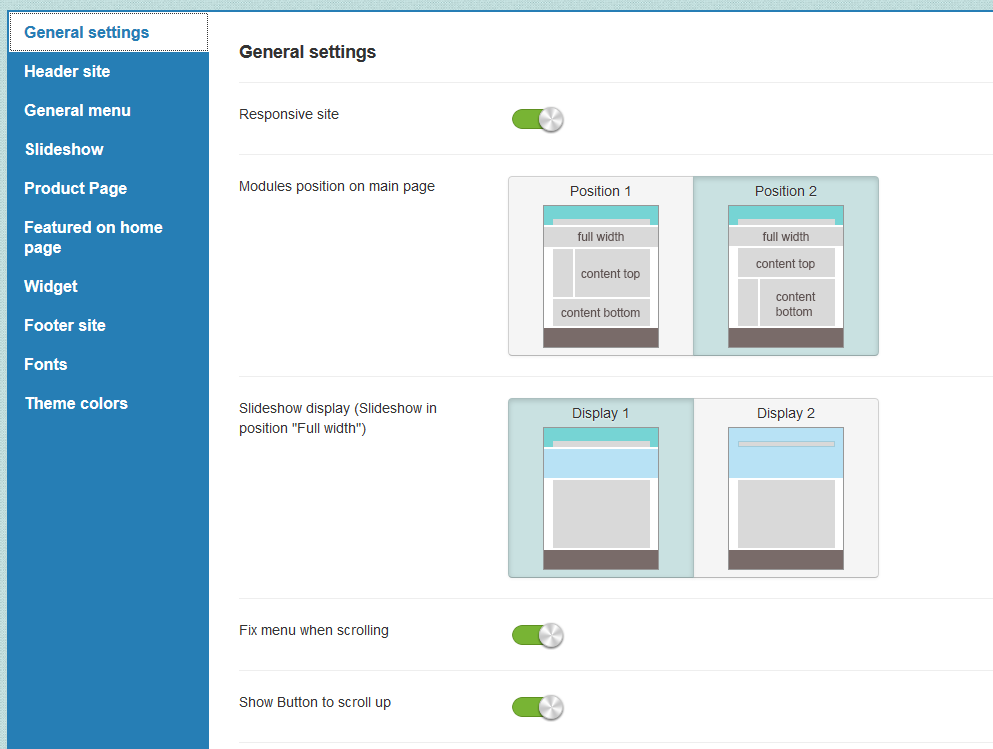The height and width of the screenshot is (749, 993).
Task: Open Theme colors settings
Action: (76, 403)
